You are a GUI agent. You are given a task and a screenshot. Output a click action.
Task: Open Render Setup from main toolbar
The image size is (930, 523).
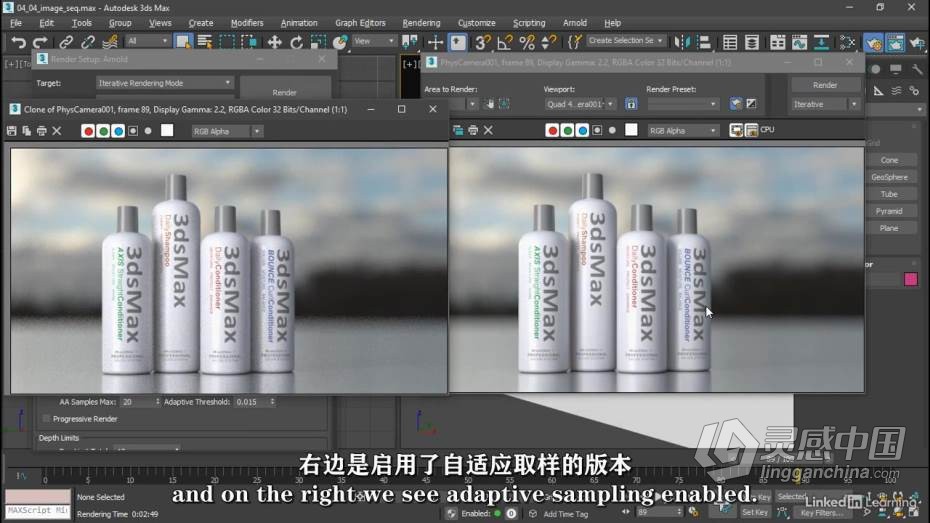873,42
